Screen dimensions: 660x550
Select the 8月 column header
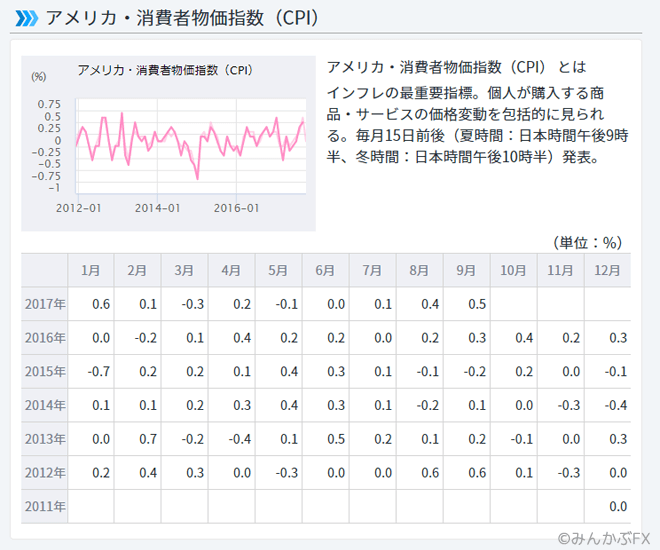[x=420, y=270]
